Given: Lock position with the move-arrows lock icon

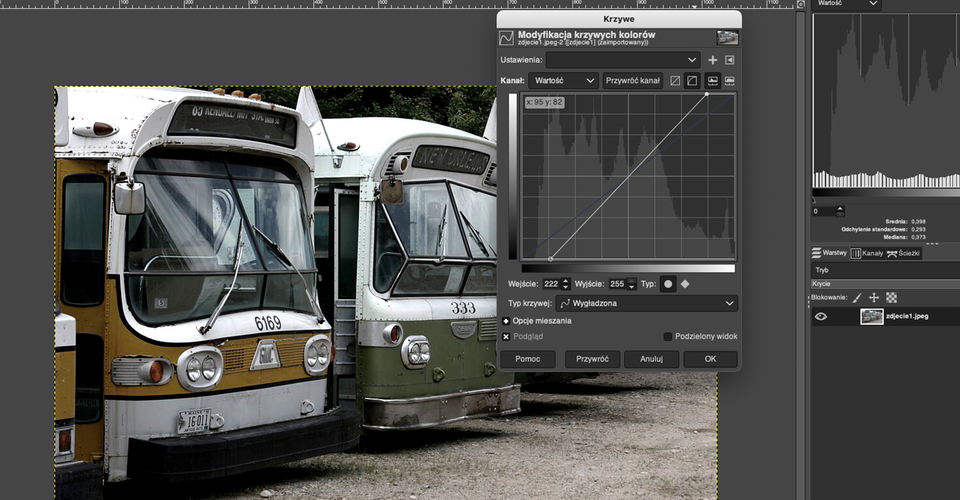Looking at the screenshot, I should [874, 297].
